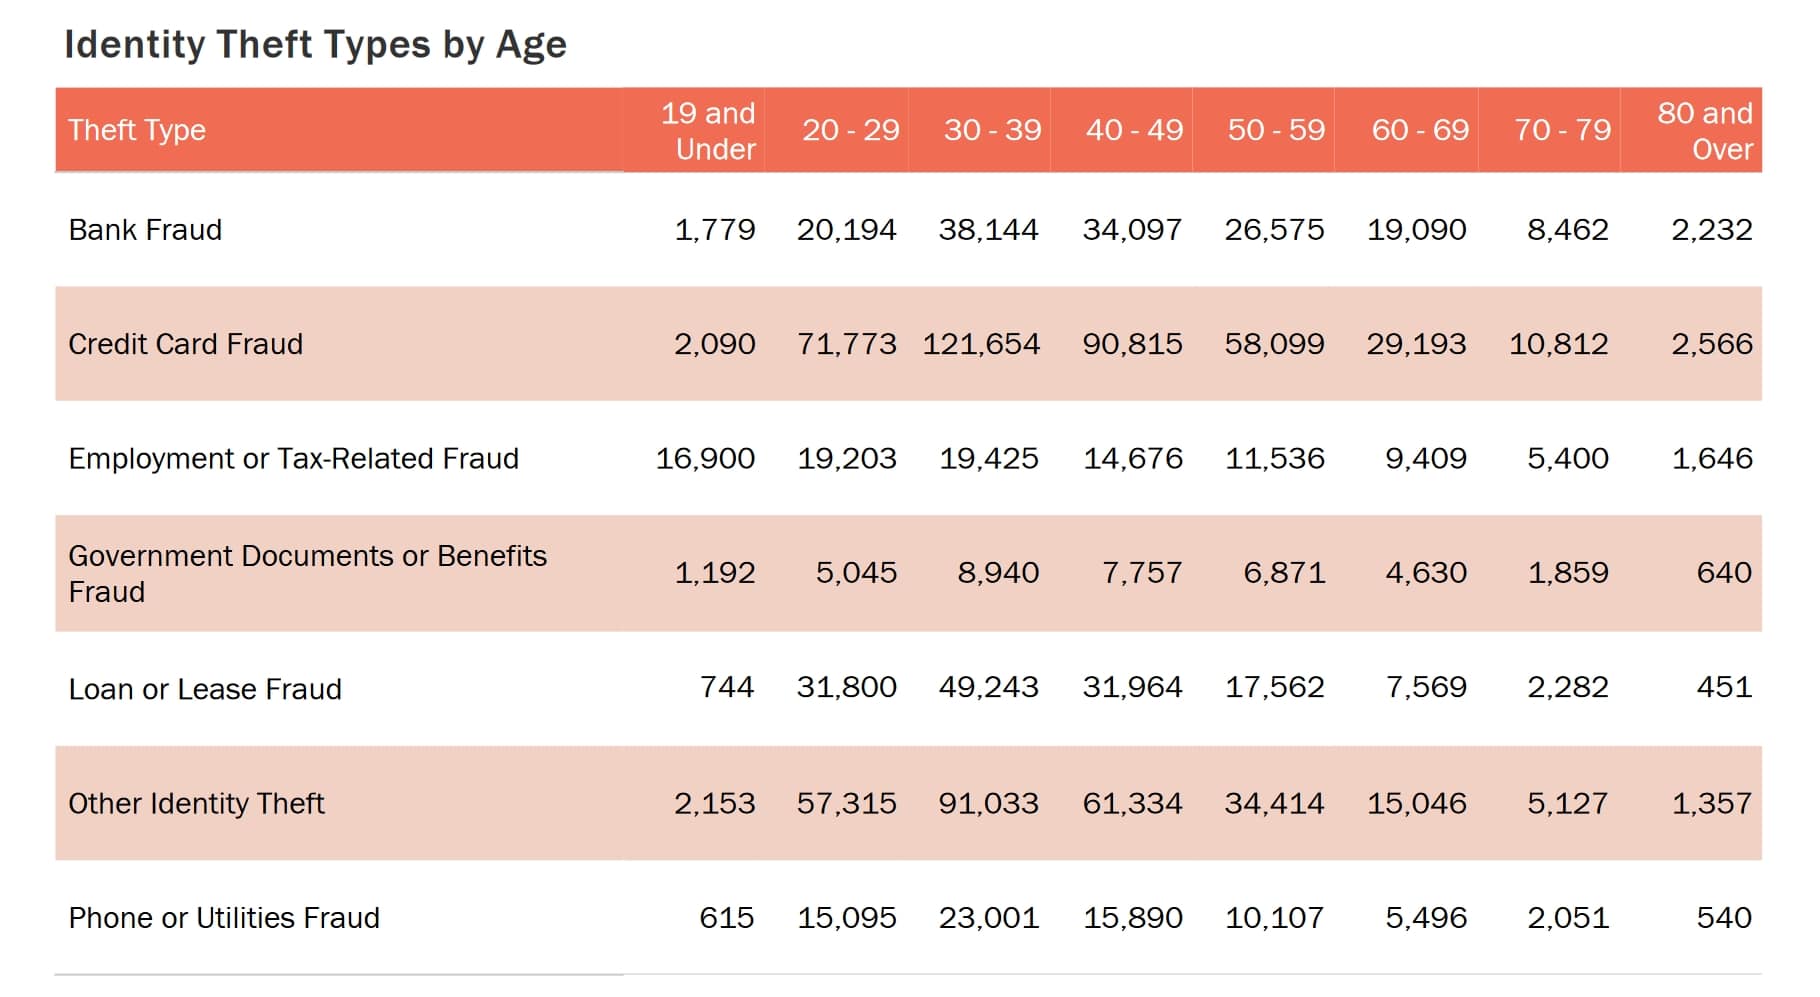This screenshot has width=1820, height=997.
Task: Click the "Identity Theft Types by Age" title
Action: click(x=315, y=45)
